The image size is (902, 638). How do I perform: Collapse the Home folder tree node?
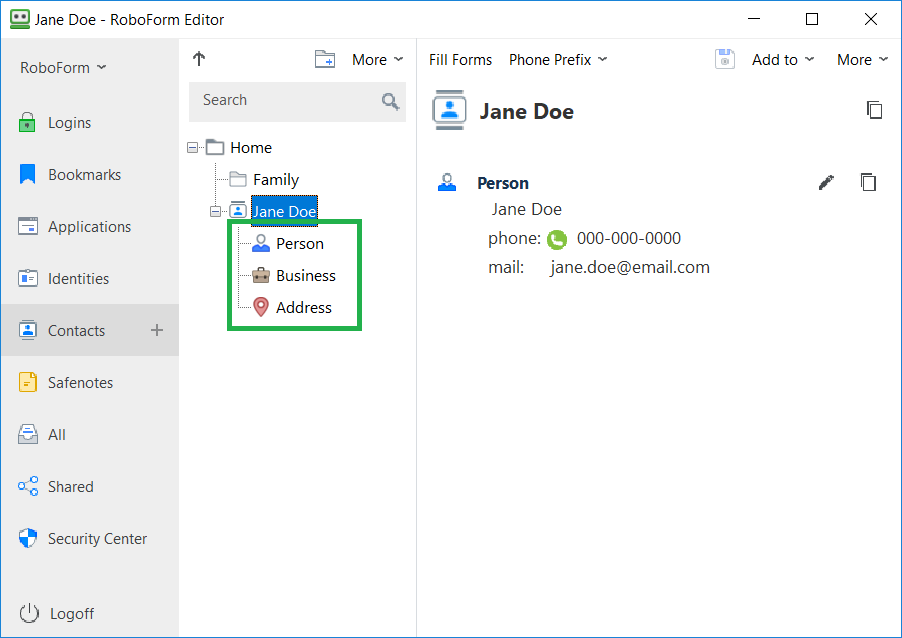193,148
